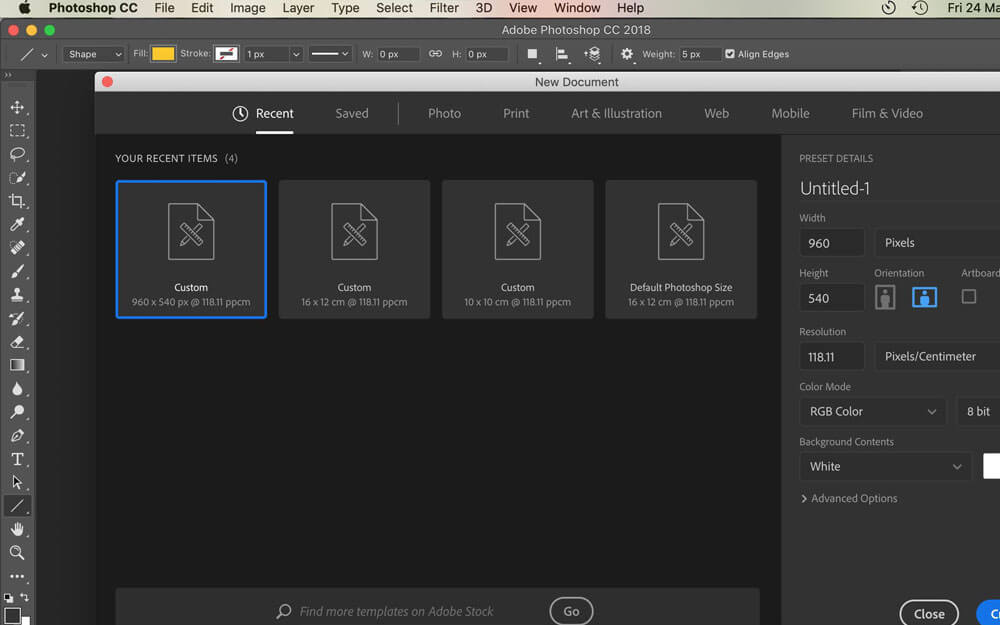This screenshot has height=625, width=1000.
Task: Open the stroke line style dropdown
Action: 330,54
